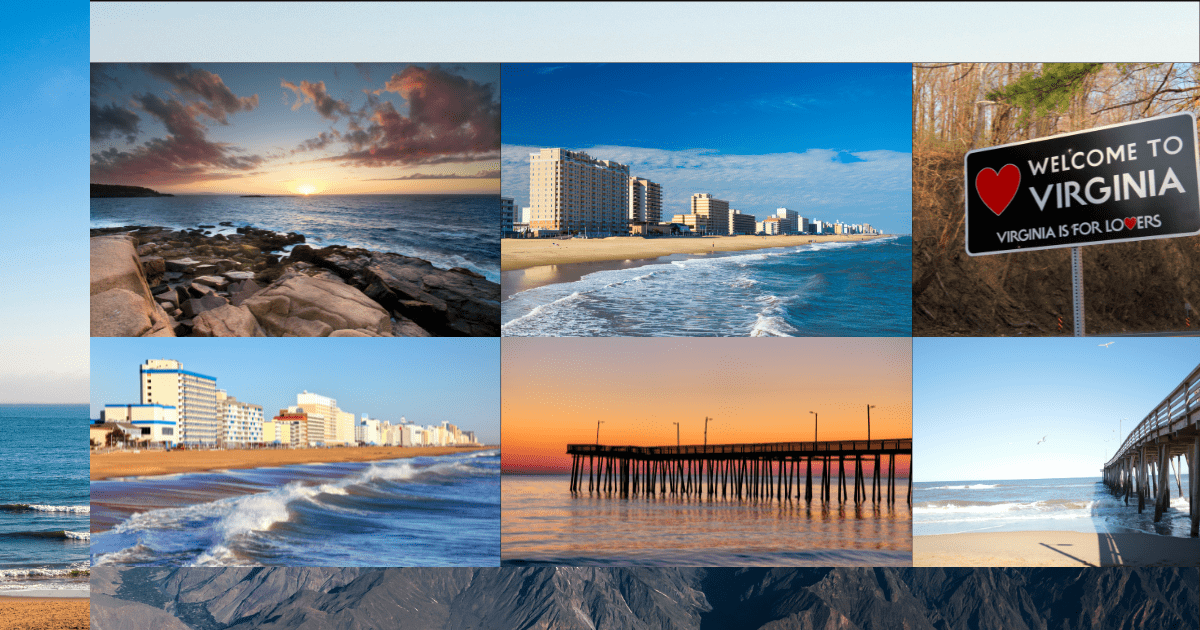1200x630 pixels.
Task: Click the pale blue banner at top
Action: click(x=645, y=32)
